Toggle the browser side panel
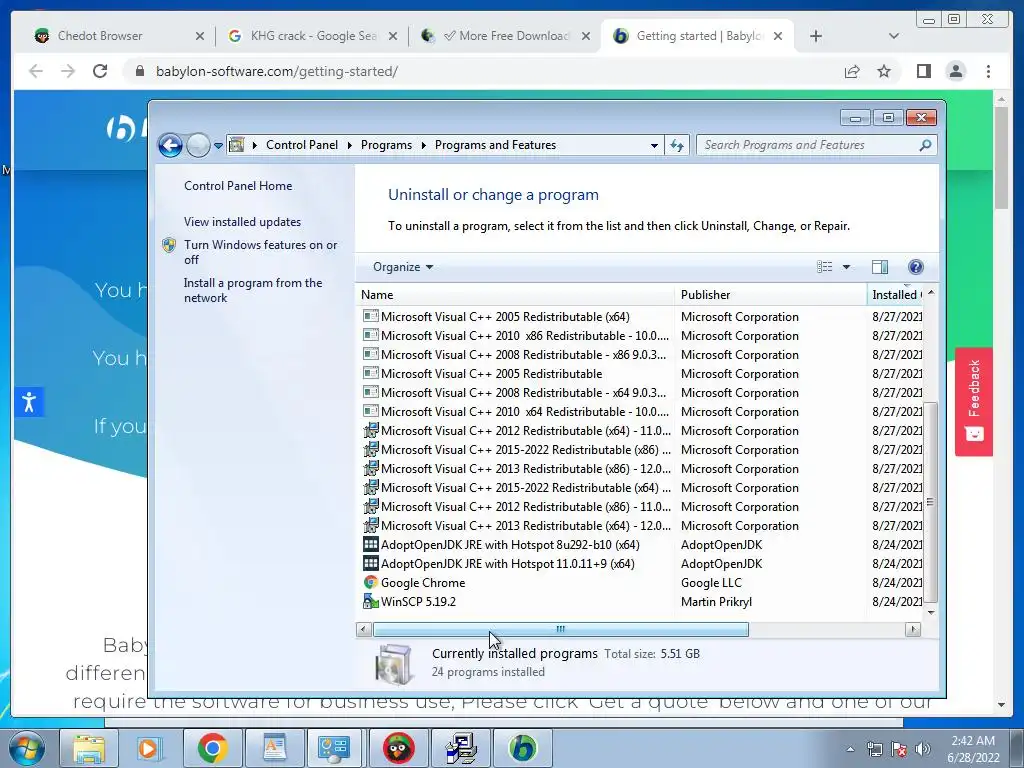Image resolution: width=1024 pixels, height=768 pixels. (x=923, y=71)
